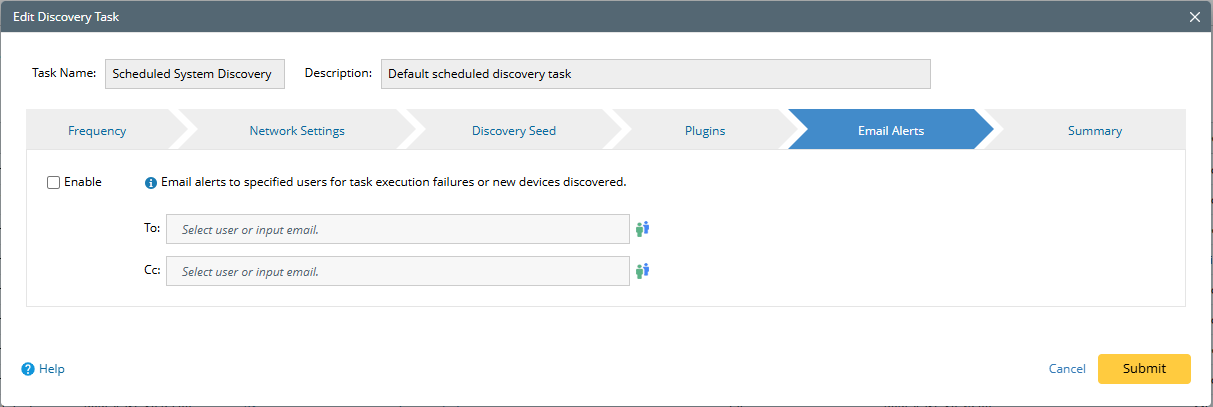This screenshot has width=1213, height=407.
Task: Click the Submit button
Action: (1144, 369)
